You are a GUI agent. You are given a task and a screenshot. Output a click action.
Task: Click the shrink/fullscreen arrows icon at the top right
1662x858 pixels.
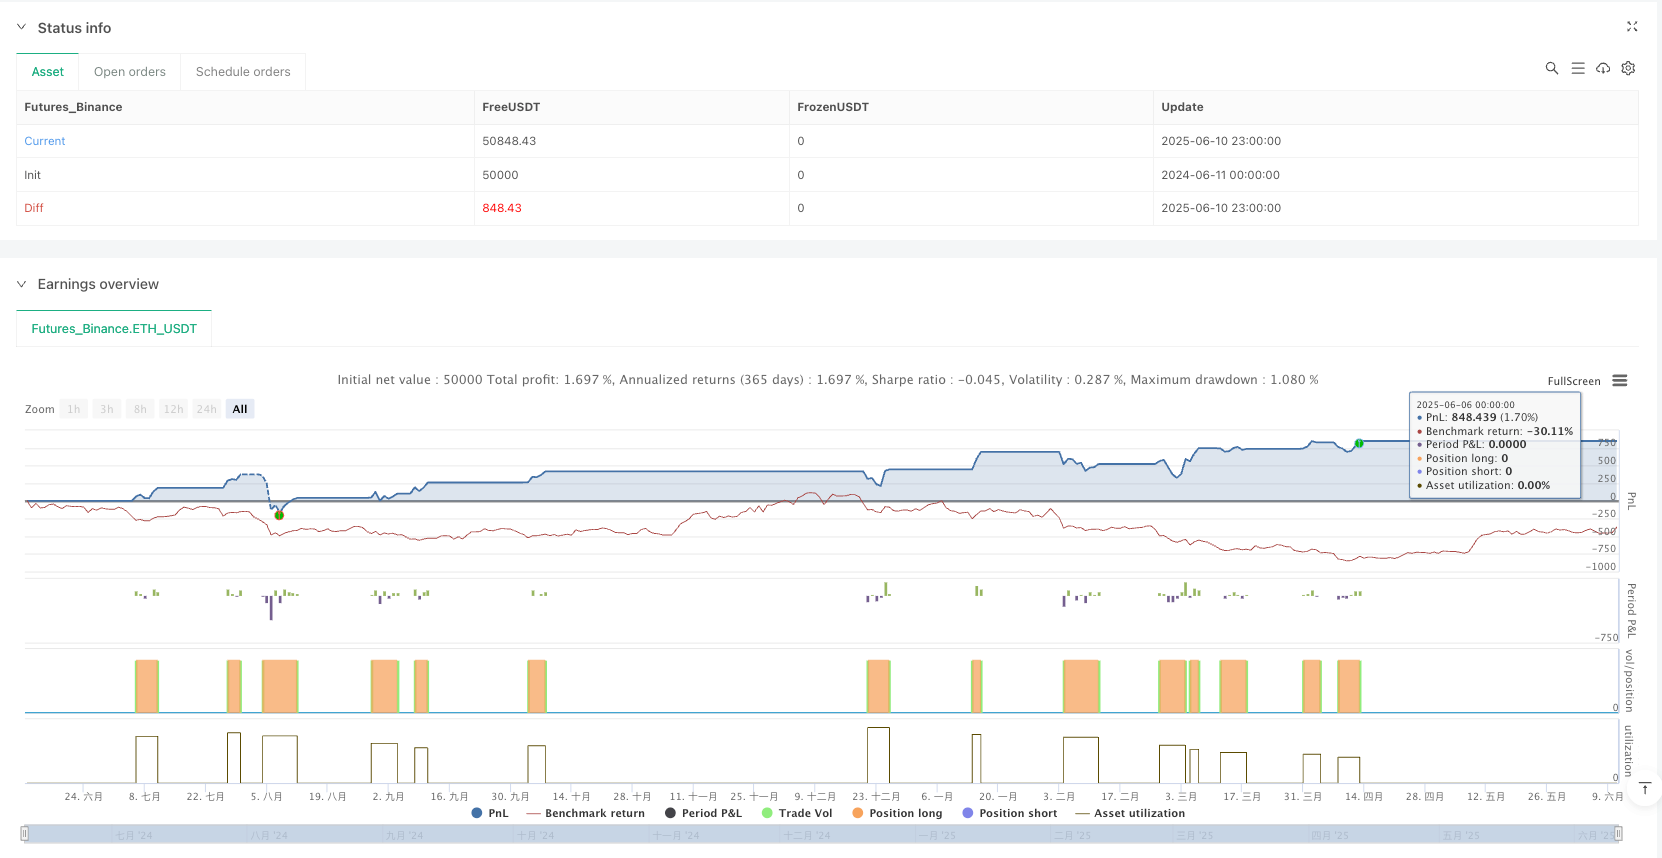tap(1632, 27)
